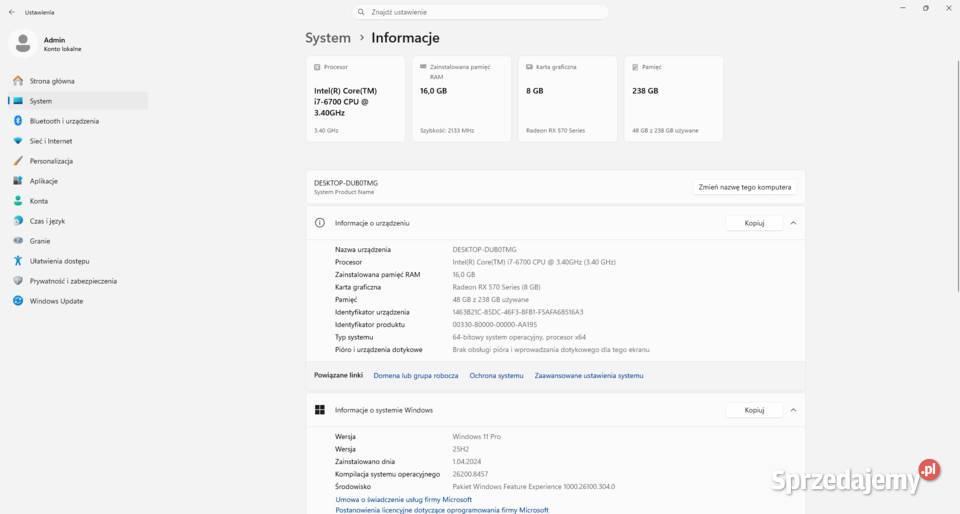Open the 16,0 GB RAM info card
960x514 pixels.
pyautogui.click(x=461, y=99)
